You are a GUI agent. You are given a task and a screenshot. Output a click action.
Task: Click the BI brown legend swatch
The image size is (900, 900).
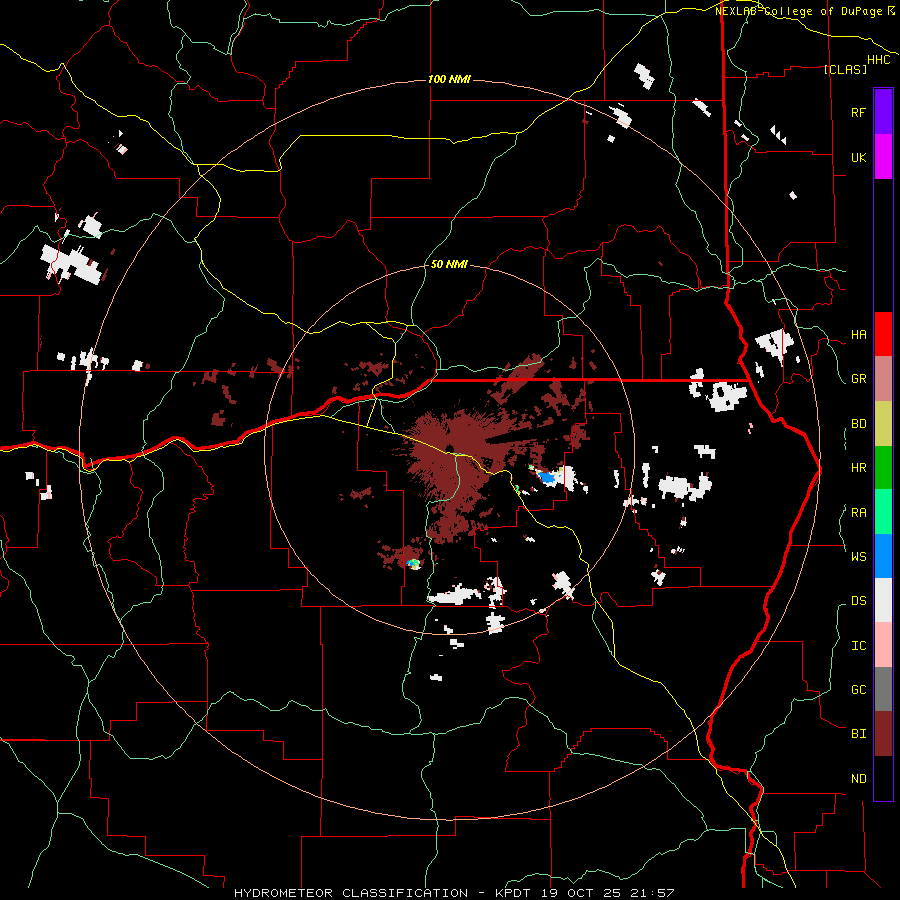point(883,734)
